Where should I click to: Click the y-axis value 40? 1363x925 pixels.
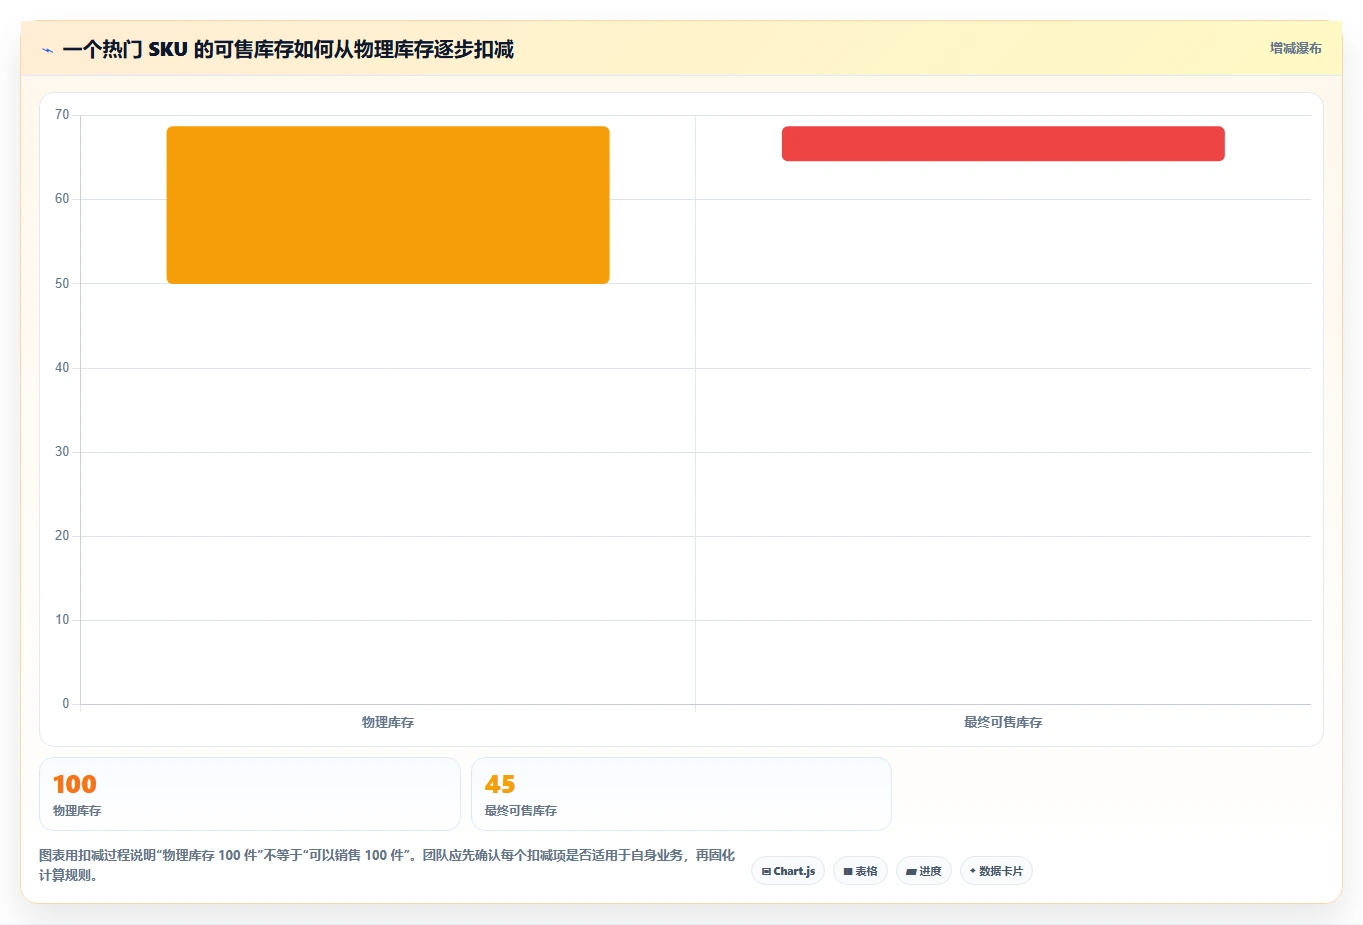click(62, 368)
